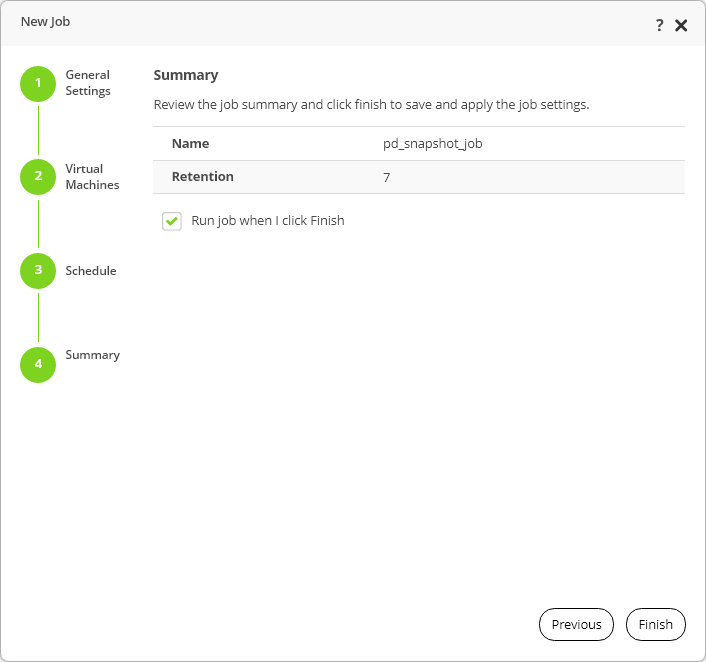Click the New Job title bar text
Image resolution: width=706 pixels, height=662 pixels.
(46, 21)
